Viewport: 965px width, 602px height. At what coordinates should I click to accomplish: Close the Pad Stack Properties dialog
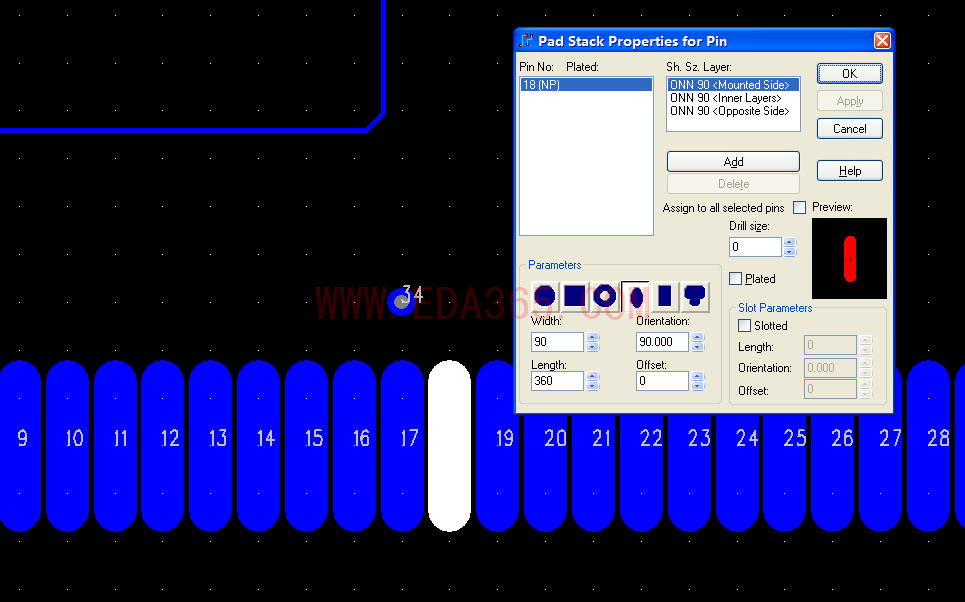882,41
